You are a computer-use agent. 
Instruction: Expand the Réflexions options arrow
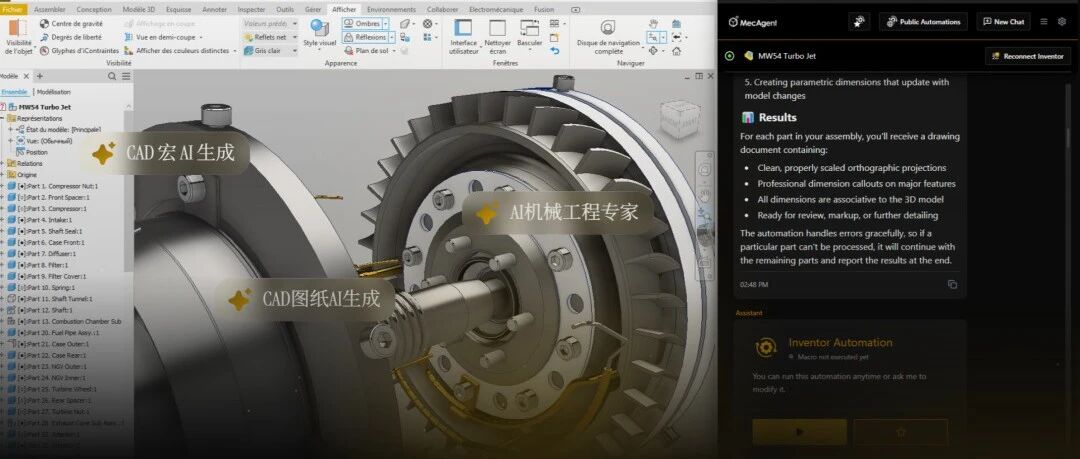[391, 37]
